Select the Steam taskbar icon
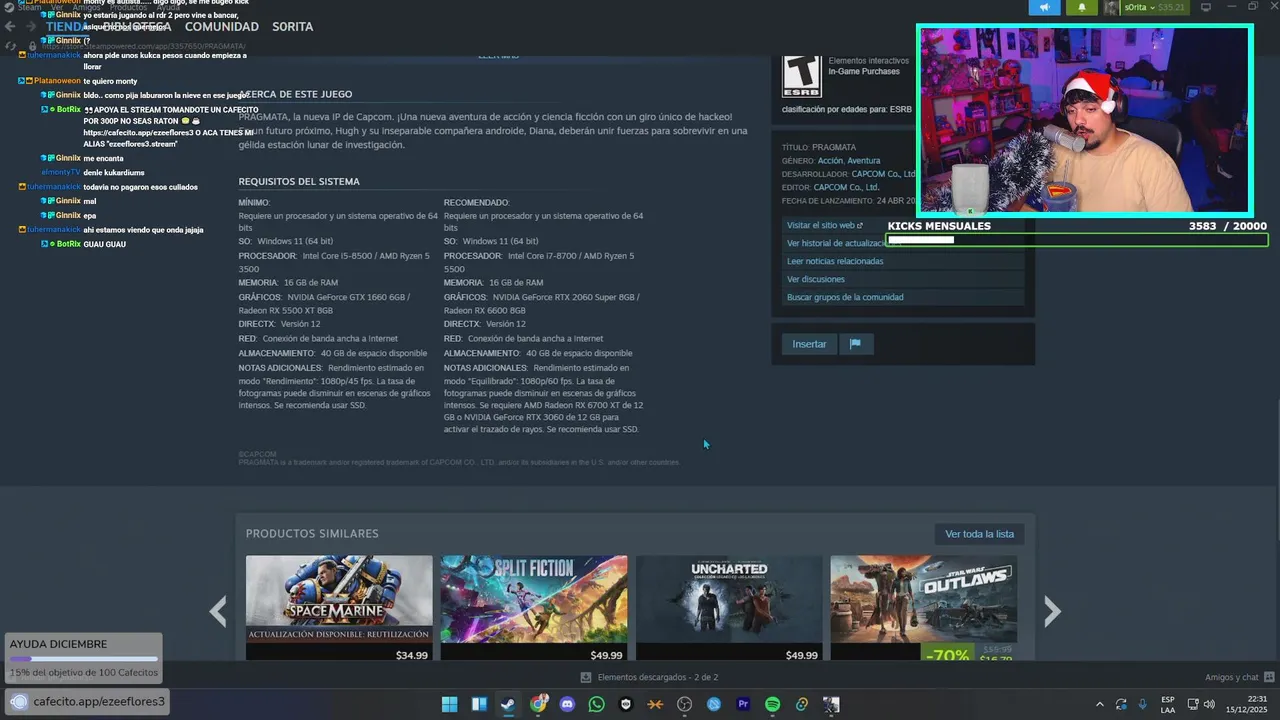 (x=508, y=704)
